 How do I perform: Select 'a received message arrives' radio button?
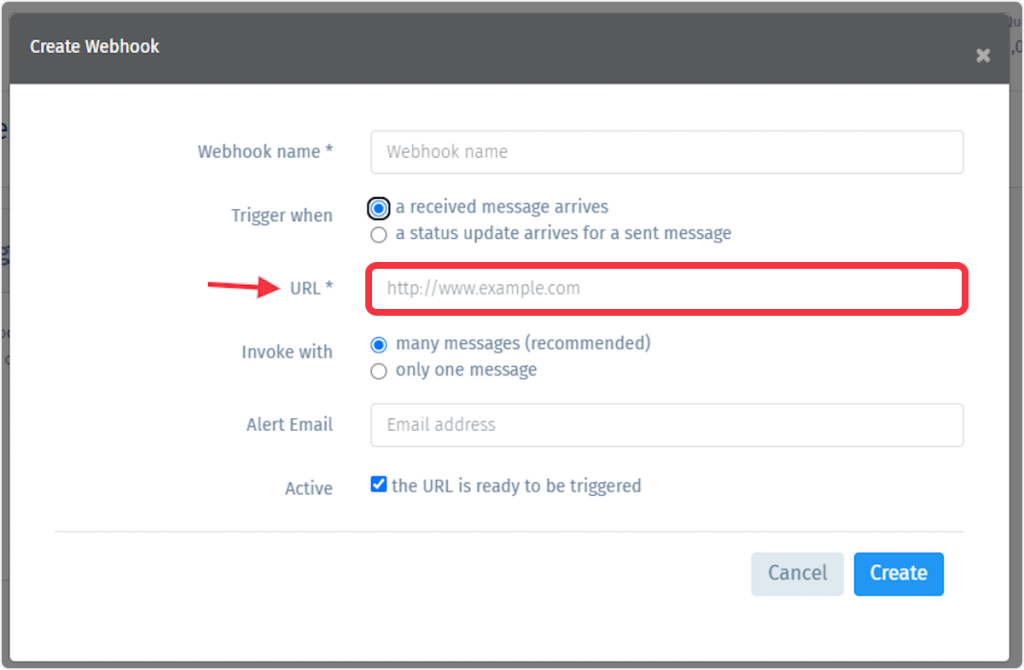tap(379, 208)
